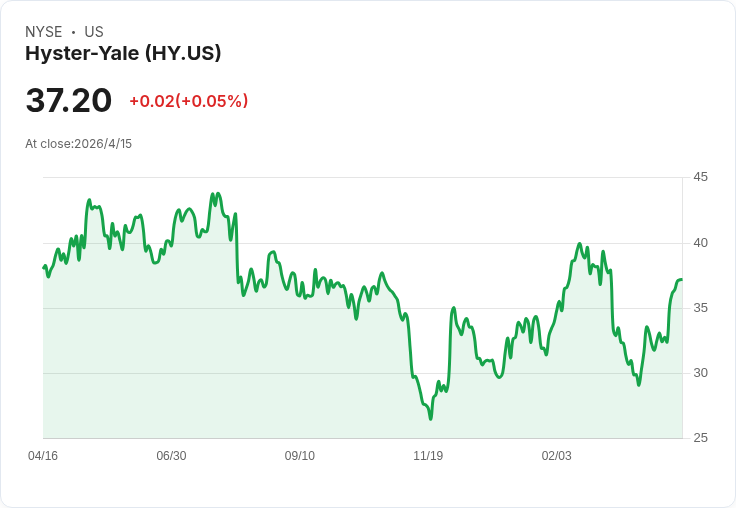
Task: Click the 37.20 closing price
Action: [69, 101]
